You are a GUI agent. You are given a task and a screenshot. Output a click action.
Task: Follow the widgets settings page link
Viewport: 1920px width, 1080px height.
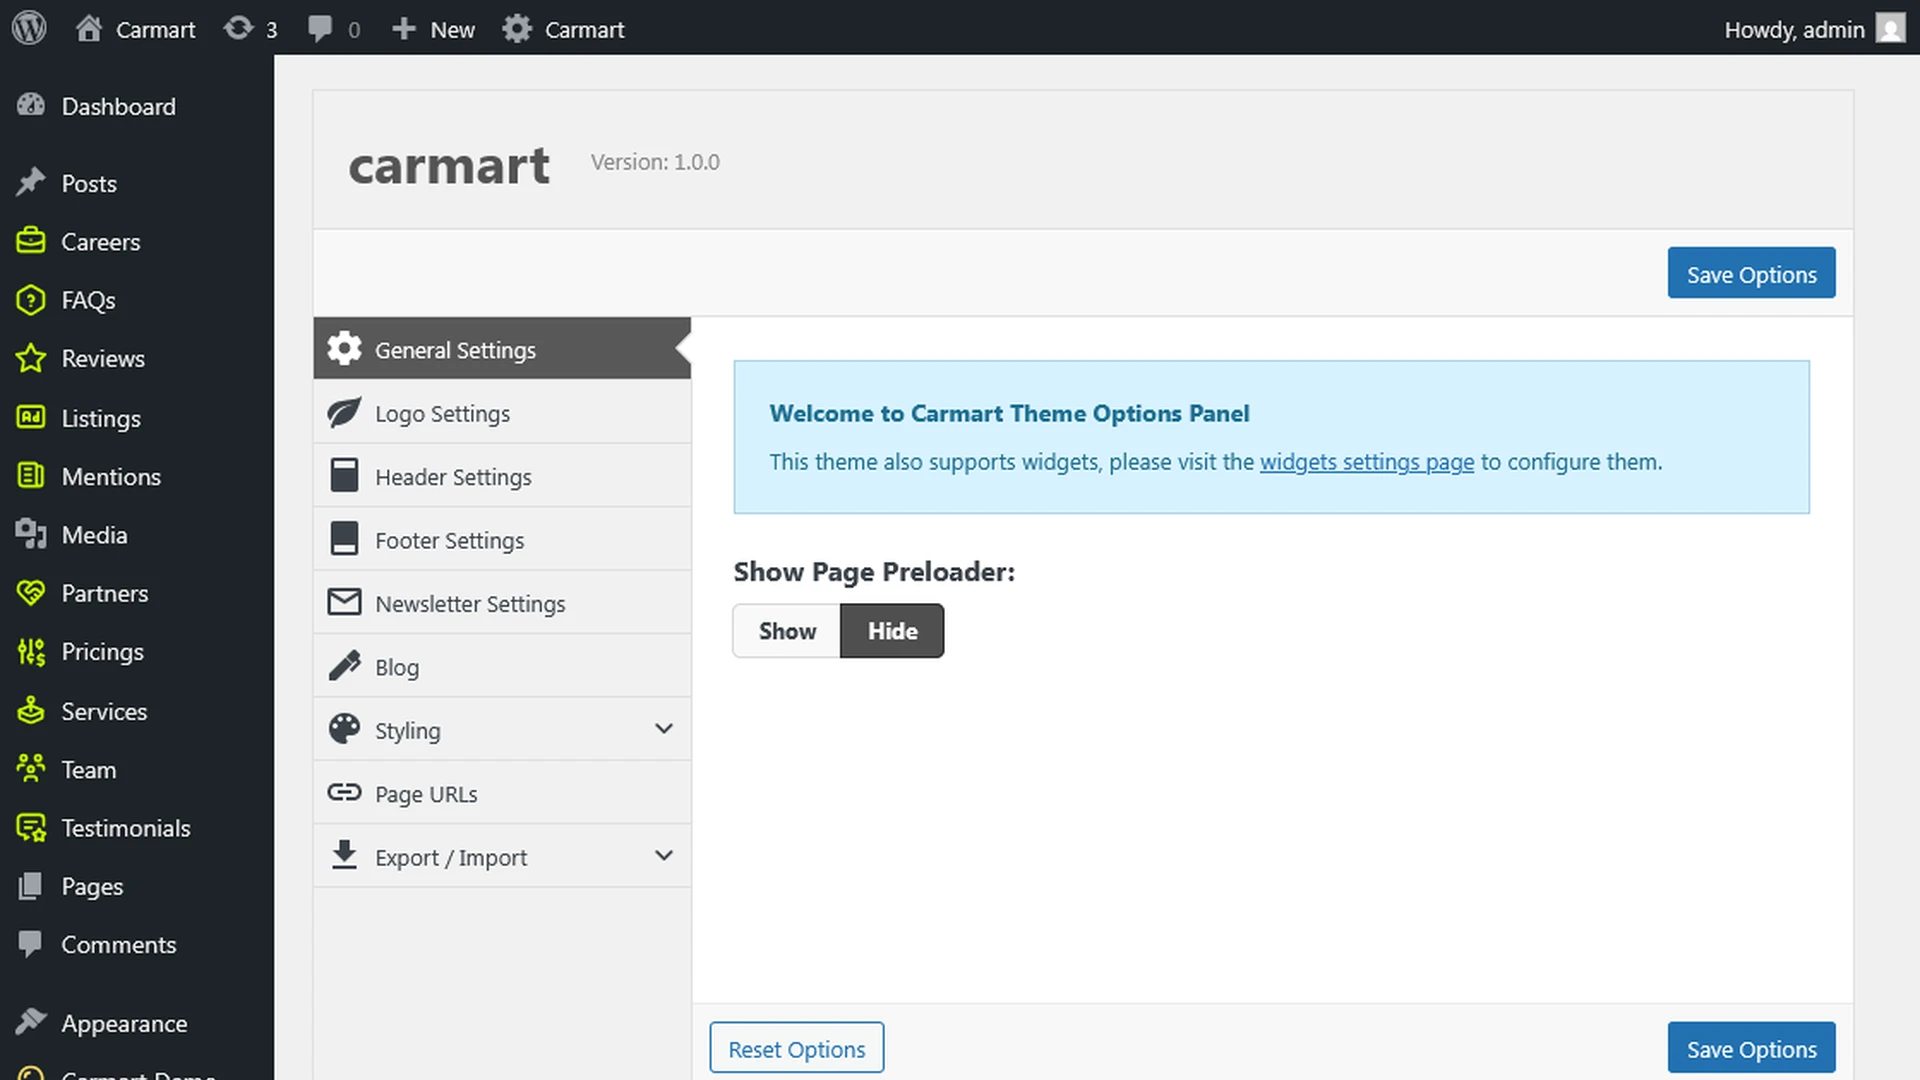[1367, 462]
